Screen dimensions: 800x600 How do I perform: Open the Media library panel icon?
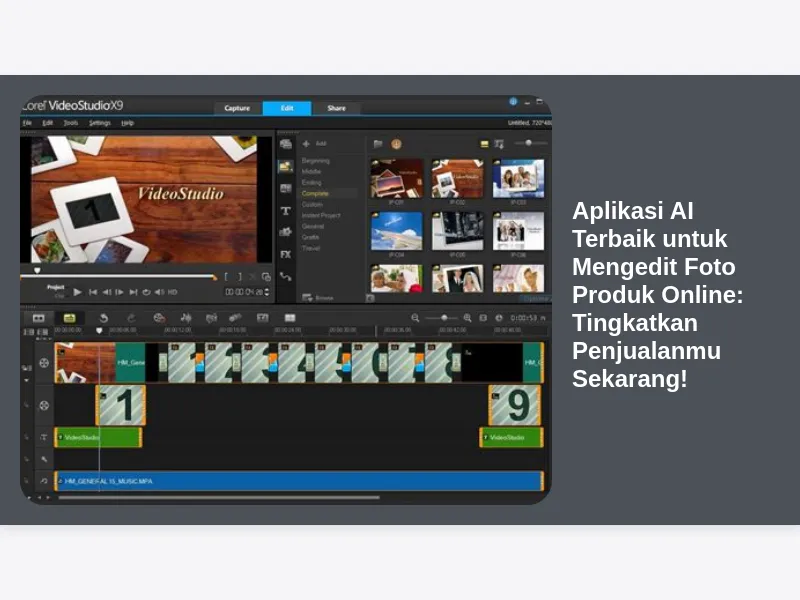[286, 144]
